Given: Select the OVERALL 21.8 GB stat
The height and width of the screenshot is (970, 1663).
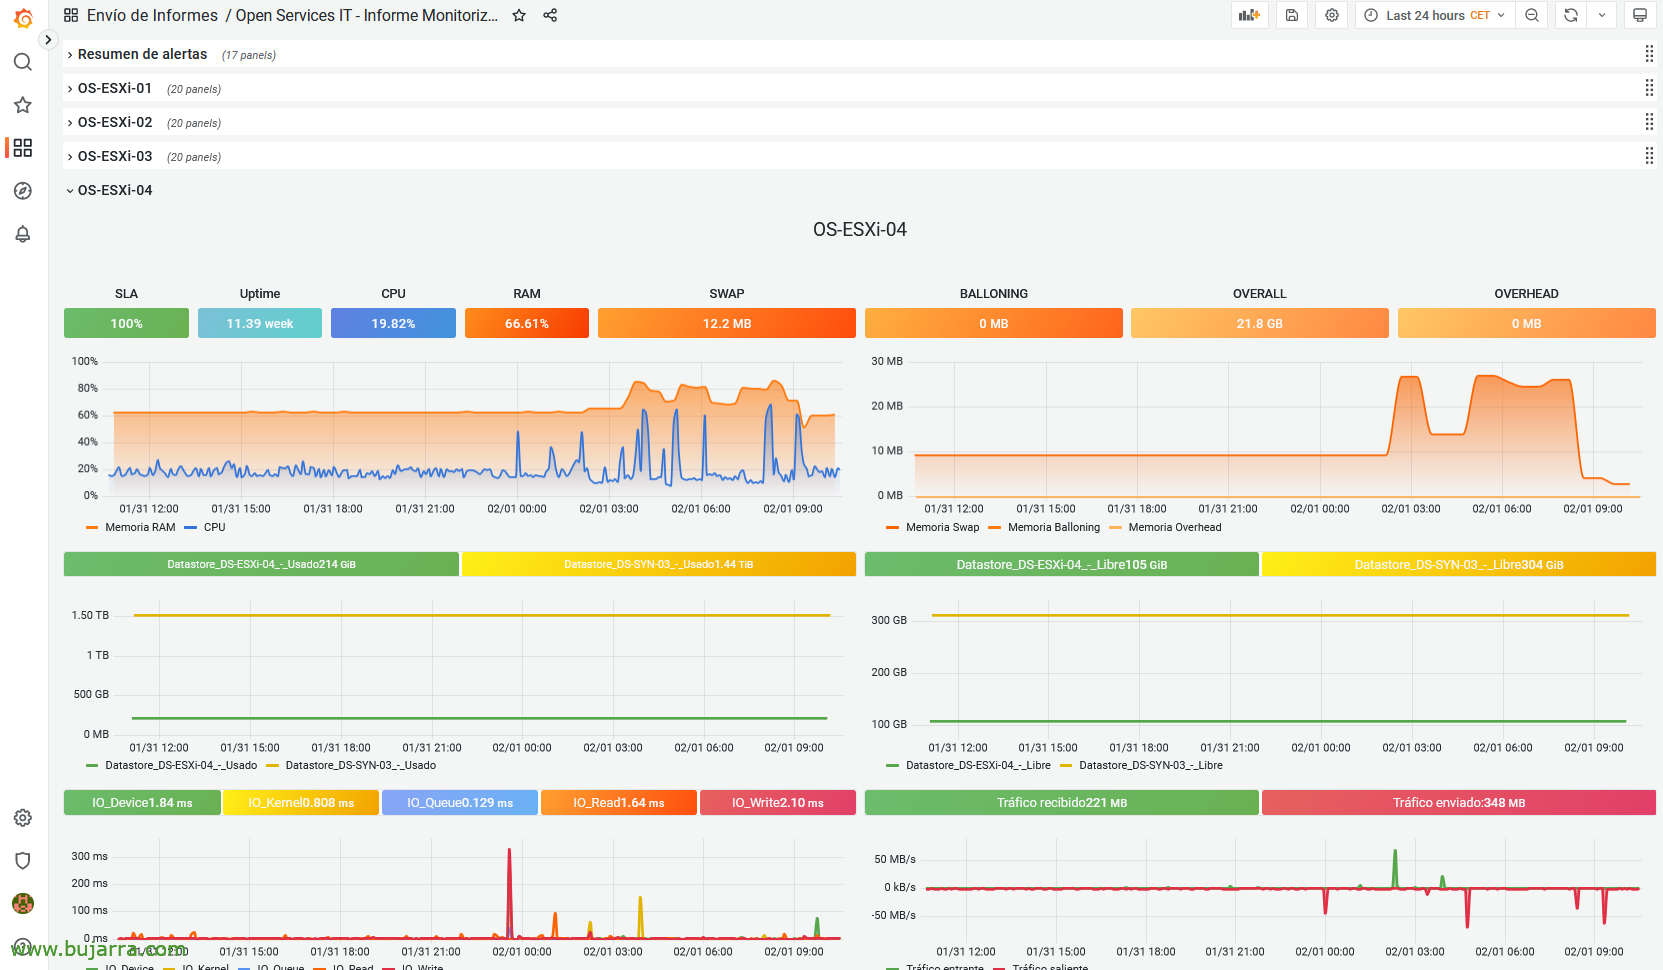Looking at the screenshot, I should tap(1260, 323).
